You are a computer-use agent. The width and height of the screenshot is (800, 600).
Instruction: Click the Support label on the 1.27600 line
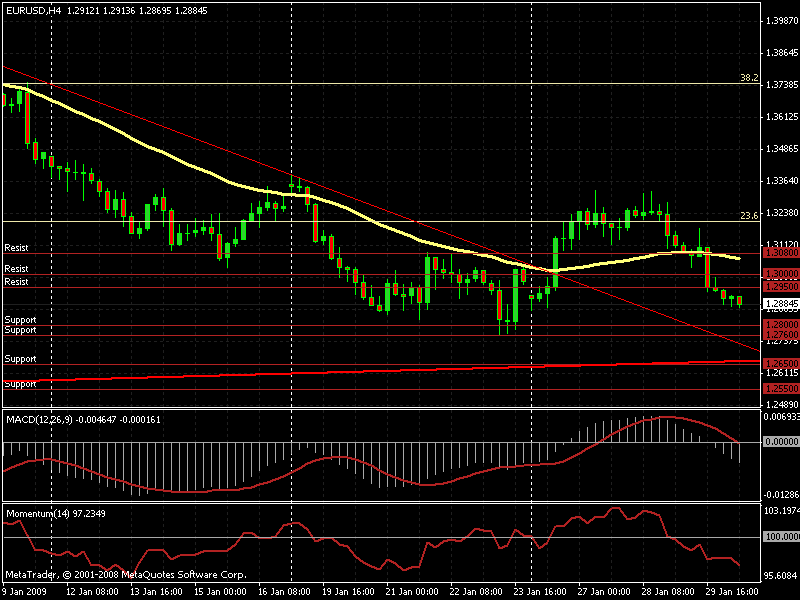click(20, 330)
